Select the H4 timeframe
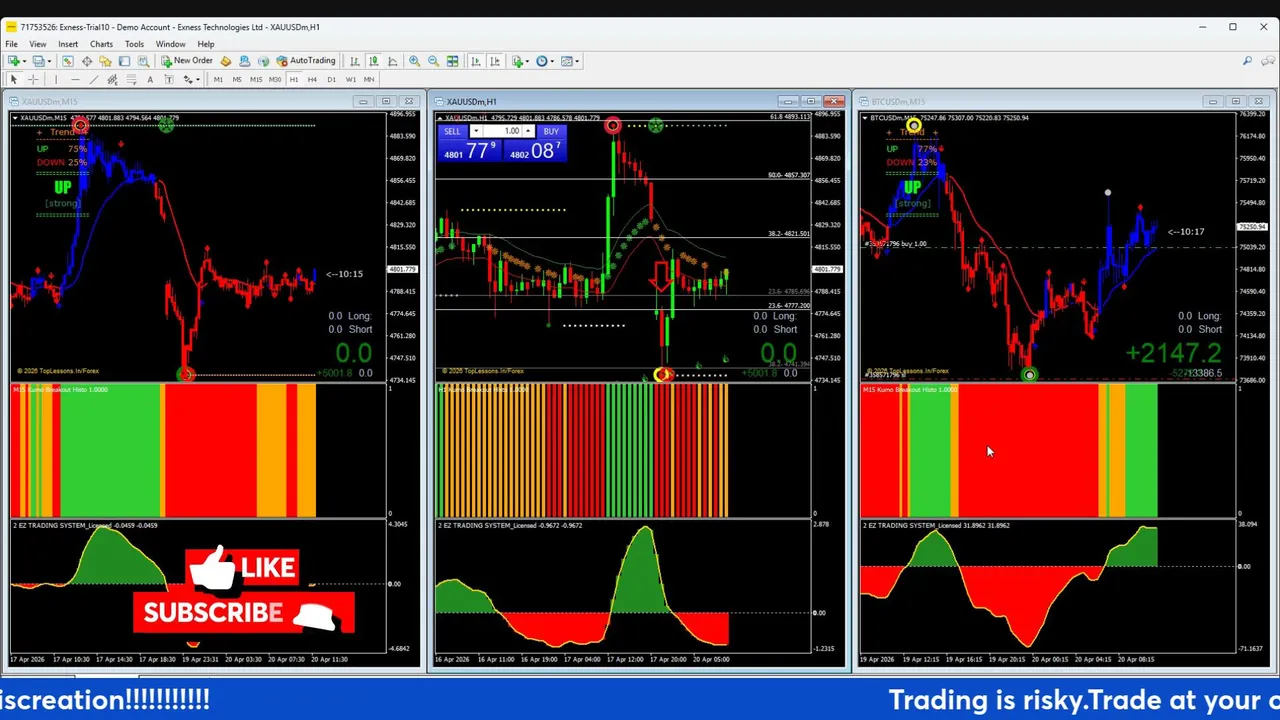The width and height of the screenshot is (1280, 720). coord(312,79)
